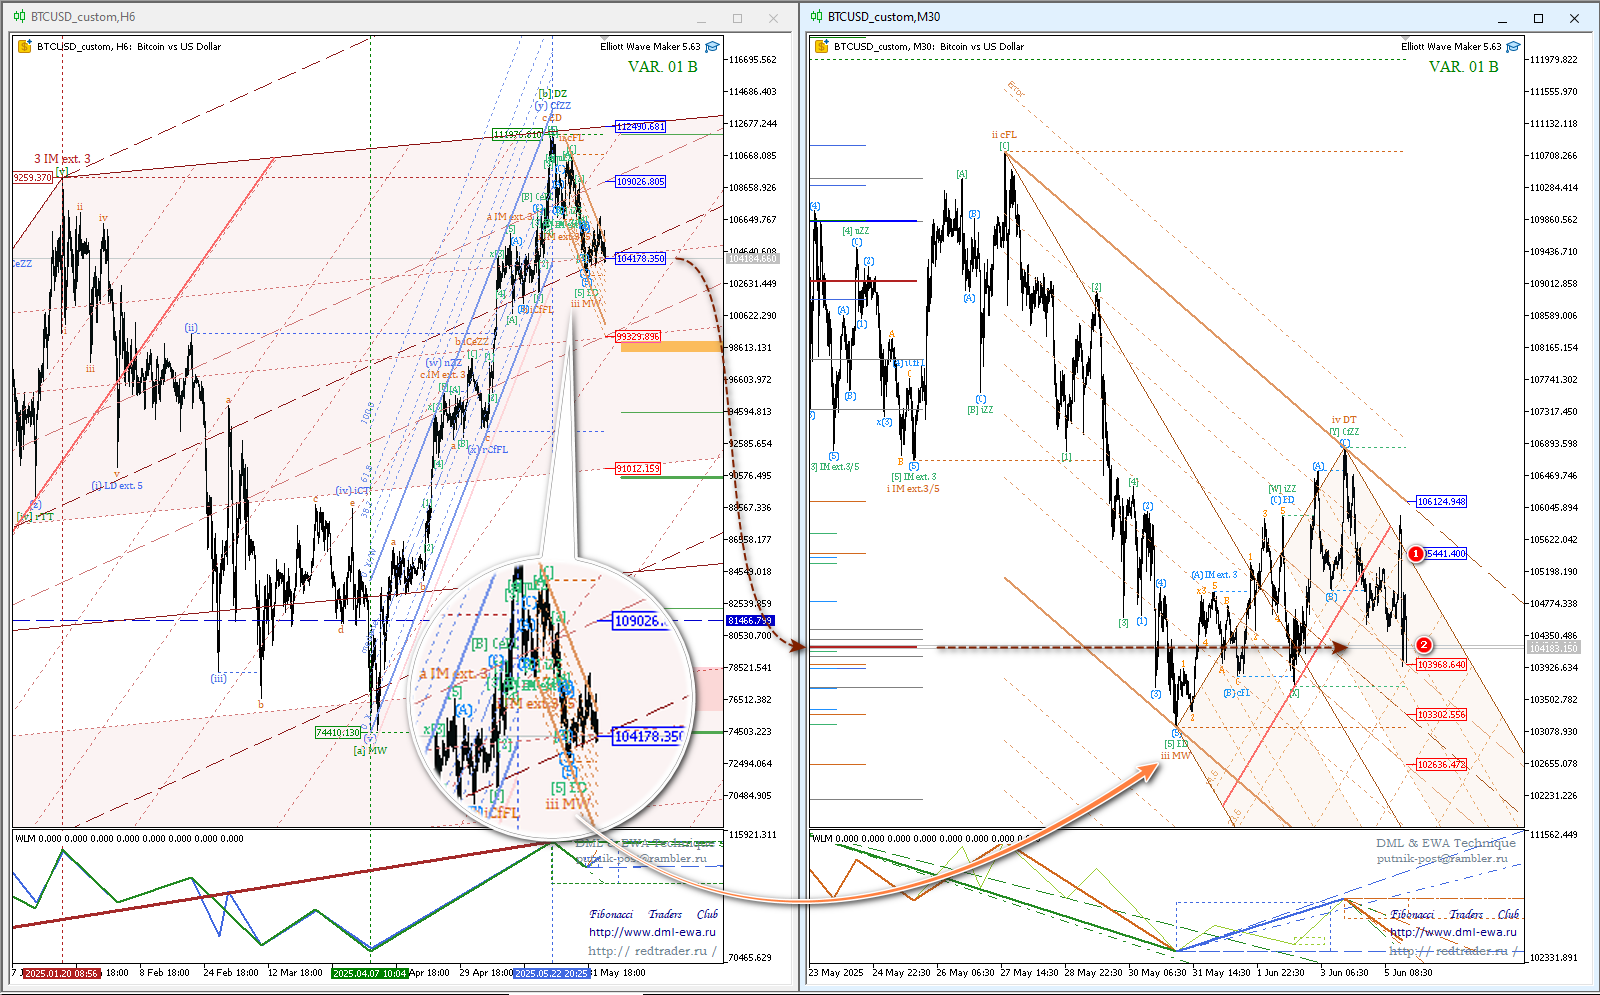This screenshot has height=995, width=1600.
Task: Select the 103968.640 red price label
Action: click(x=1441, y=665)
